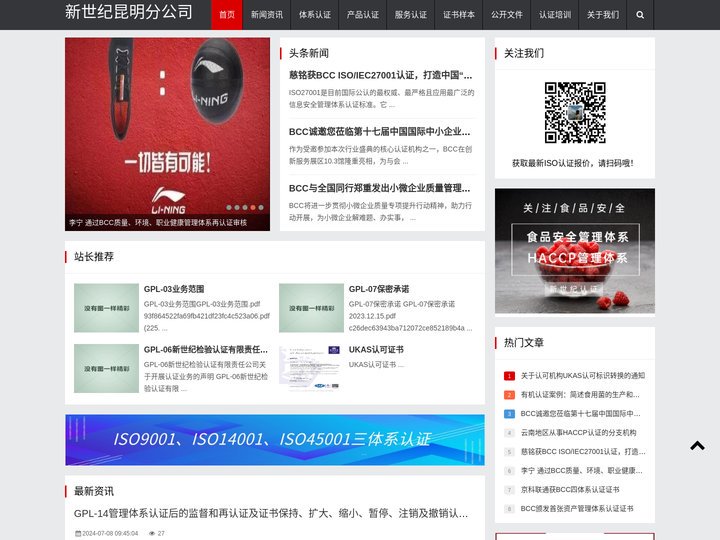Open headline BCC与全国同行郑重发出小微企业质量管理
The image size is (720, 540).
pos(379,188)
